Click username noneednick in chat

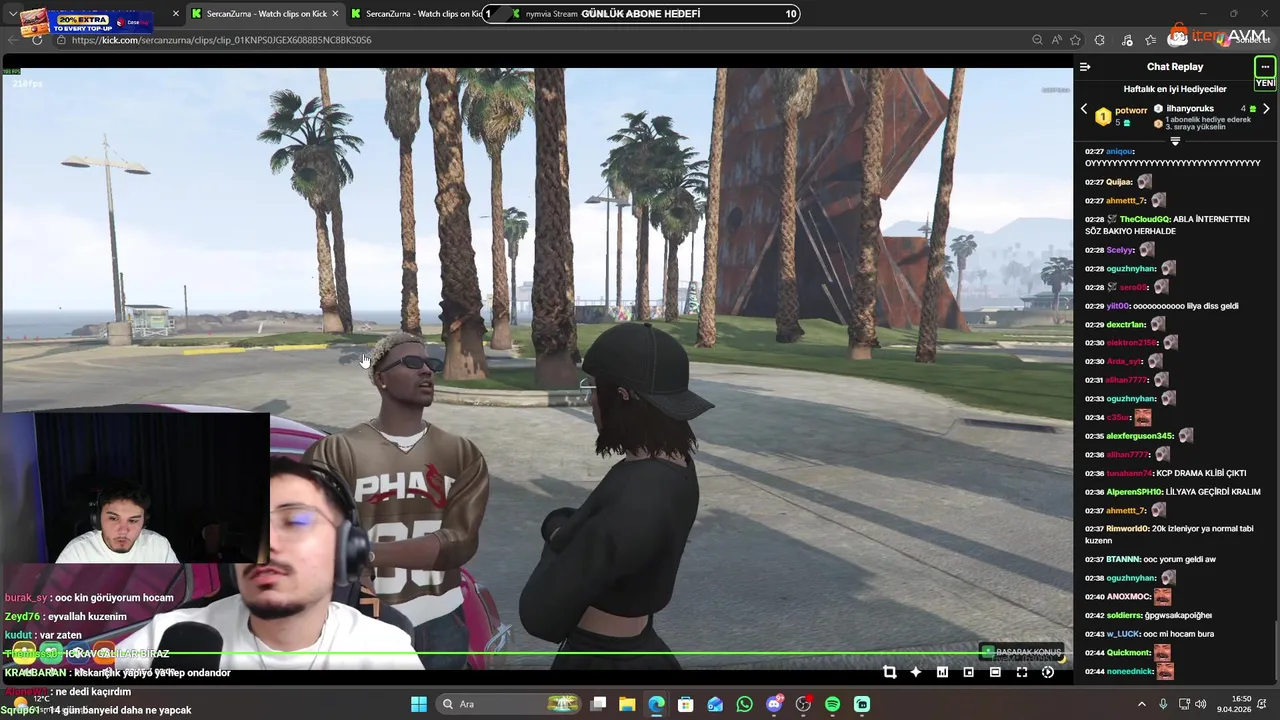point(1130,671)
